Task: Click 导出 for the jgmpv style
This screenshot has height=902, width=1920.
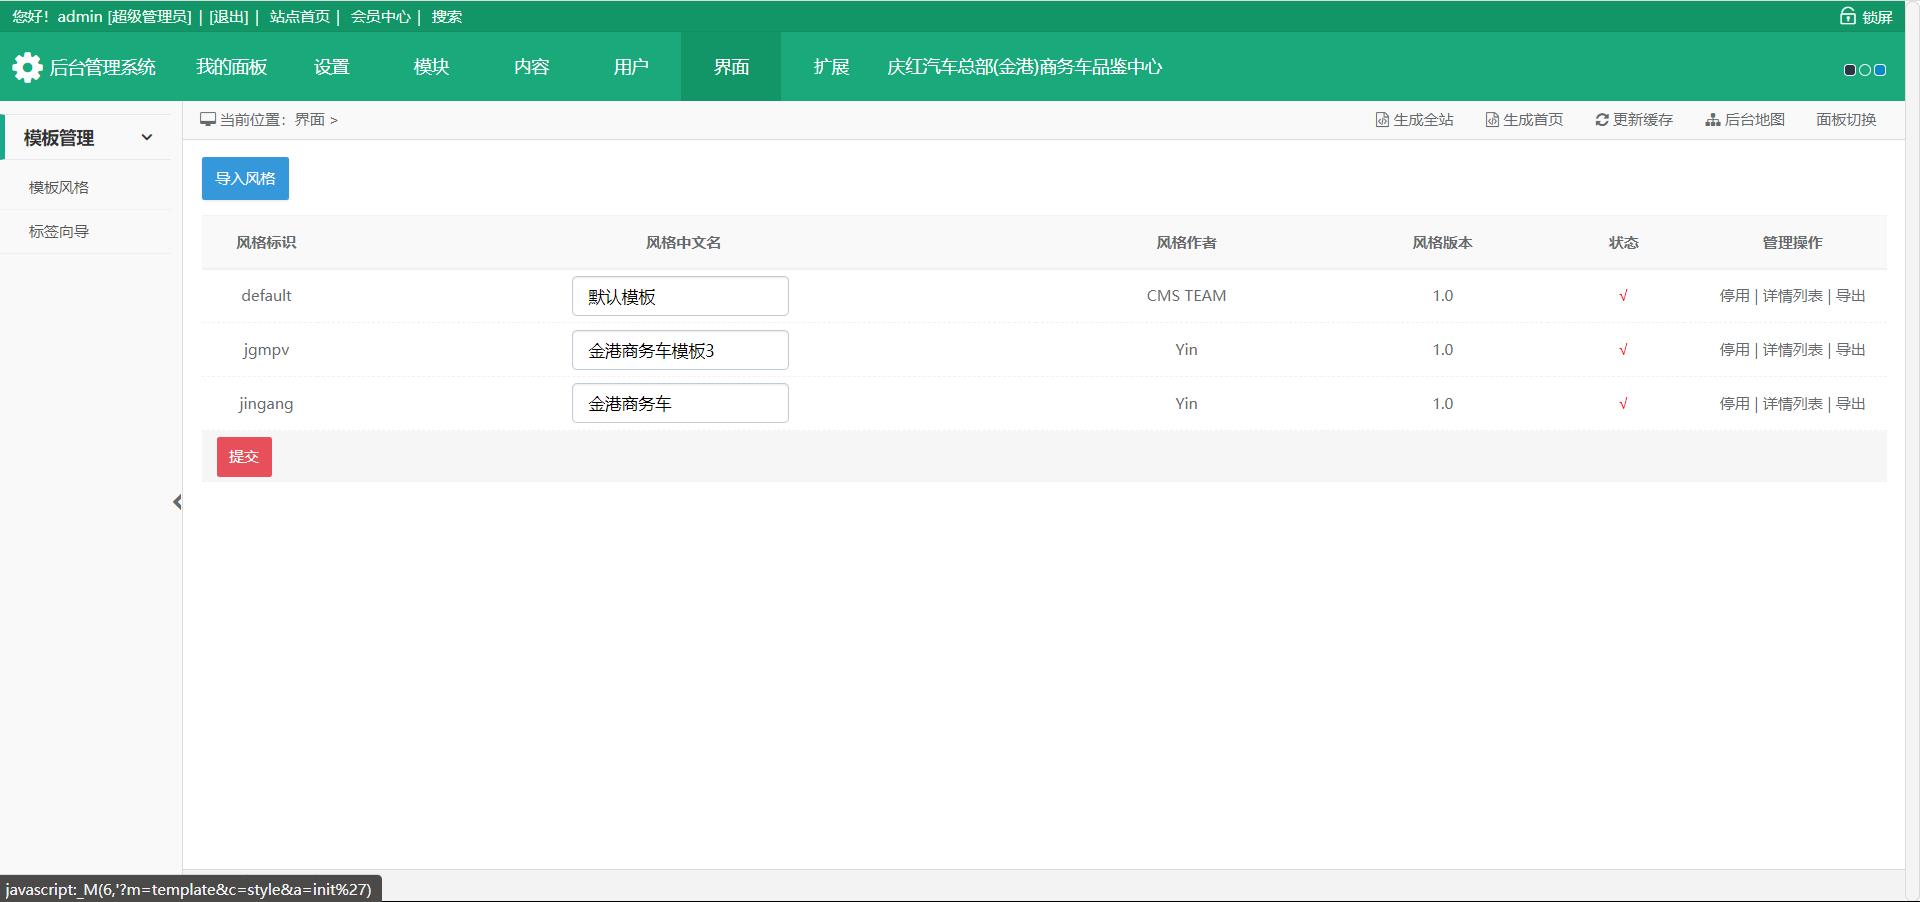Action: [x=1850, y=350]
